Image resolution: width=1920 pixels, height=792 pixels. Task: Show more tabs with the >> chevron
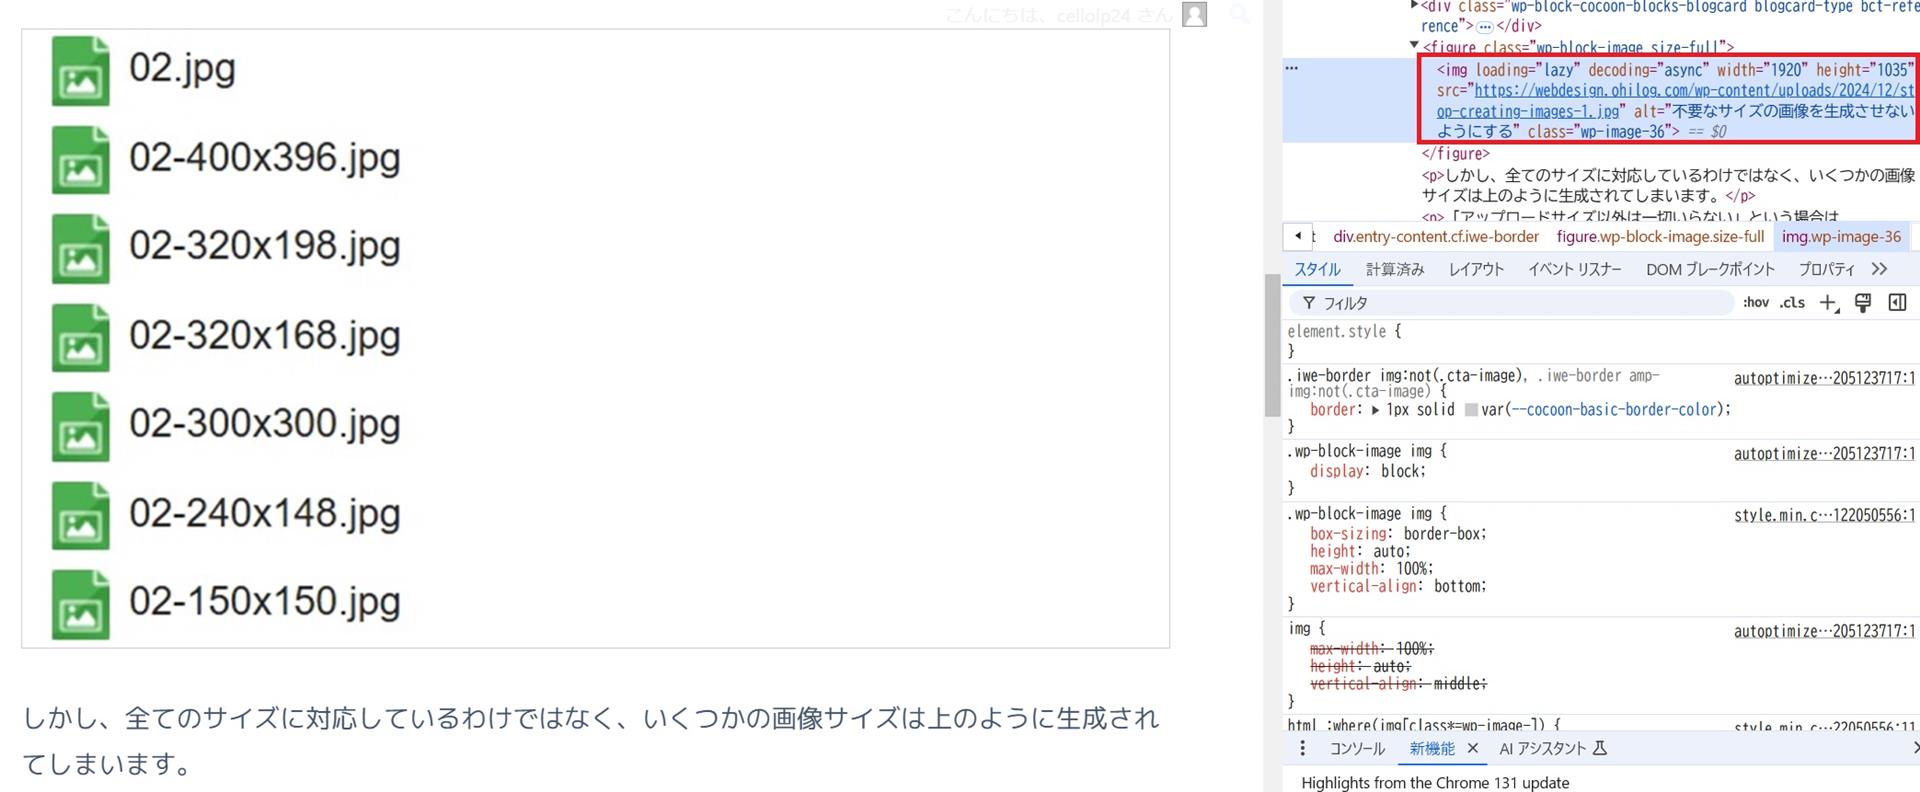click(1879, 269)
